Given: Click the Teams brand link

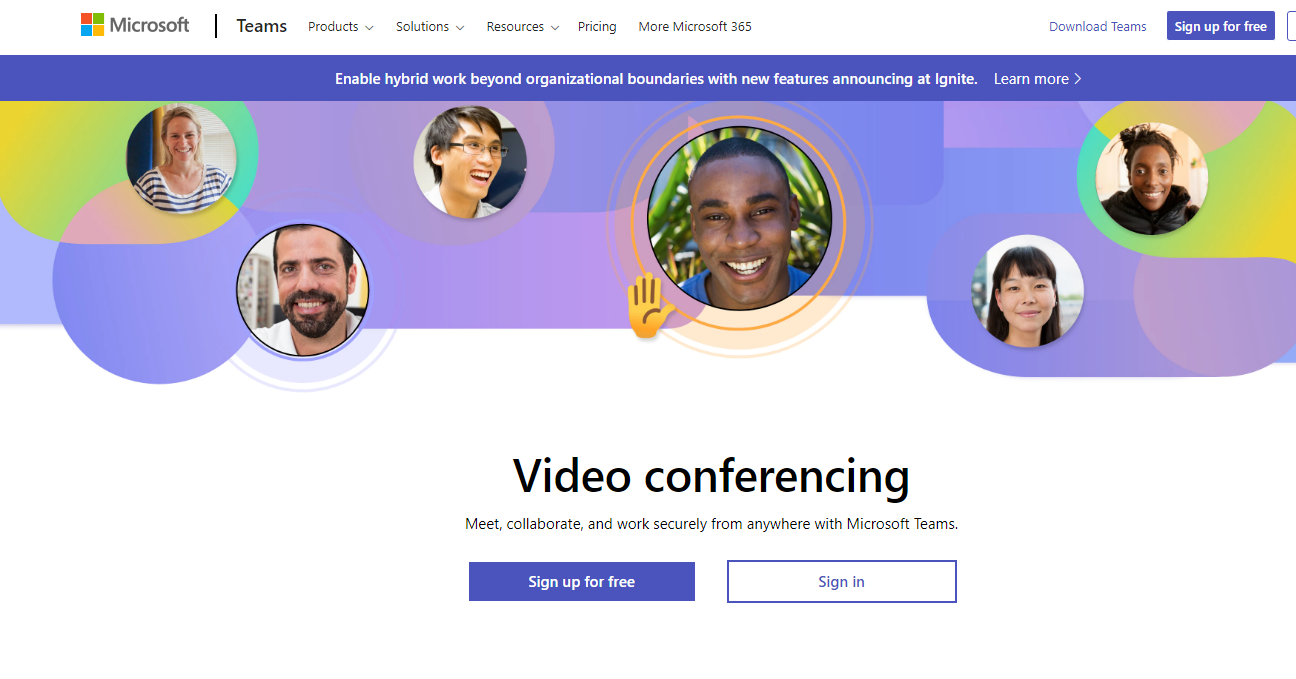Looking at the screenshot, I should pyautogui.click(x=262, y=26).
